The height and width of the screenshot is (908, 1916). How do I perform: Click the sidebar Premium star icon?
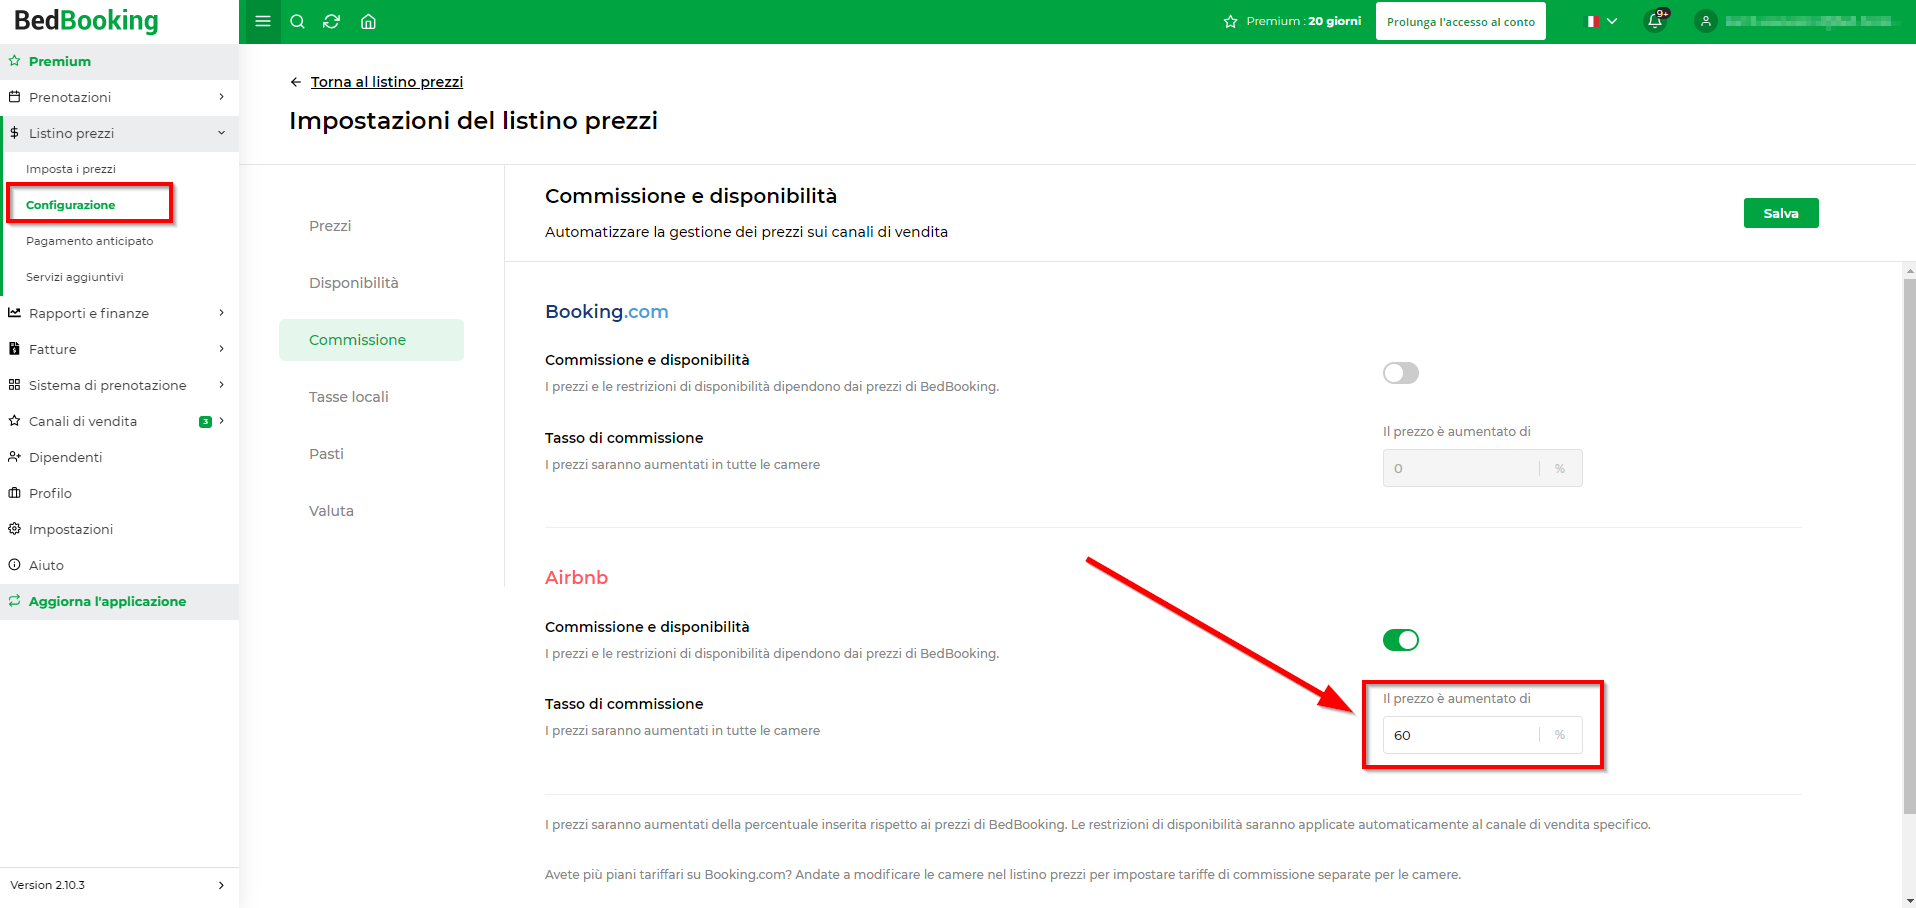[14, 61]
